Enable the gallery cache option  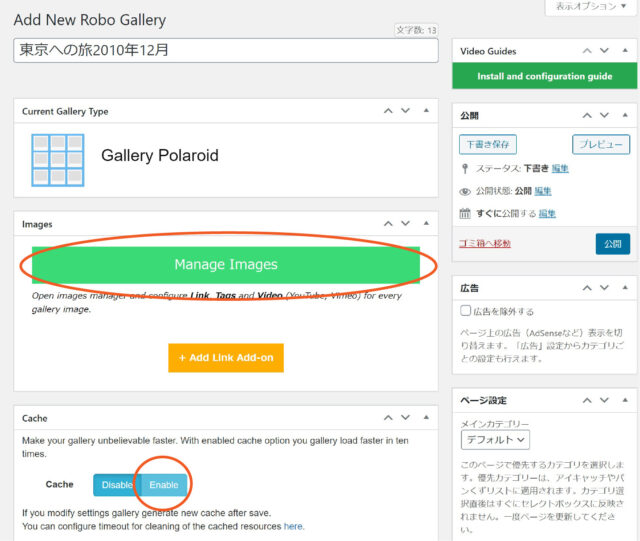[164, 484]
